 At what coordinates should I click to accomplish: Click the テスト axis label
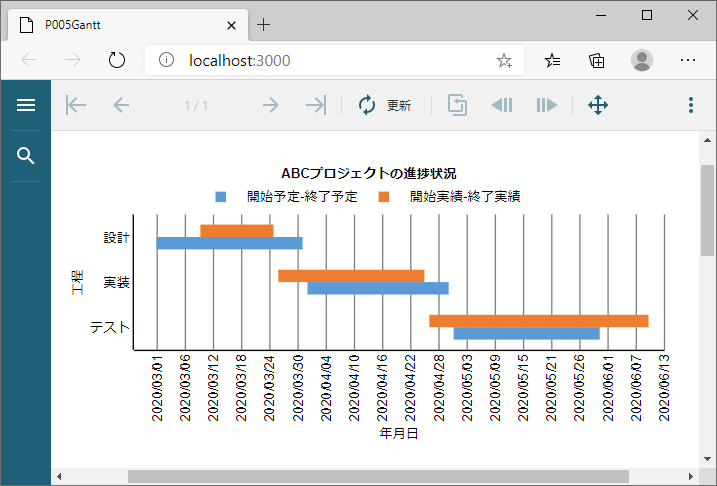click(x=110, y=327)
